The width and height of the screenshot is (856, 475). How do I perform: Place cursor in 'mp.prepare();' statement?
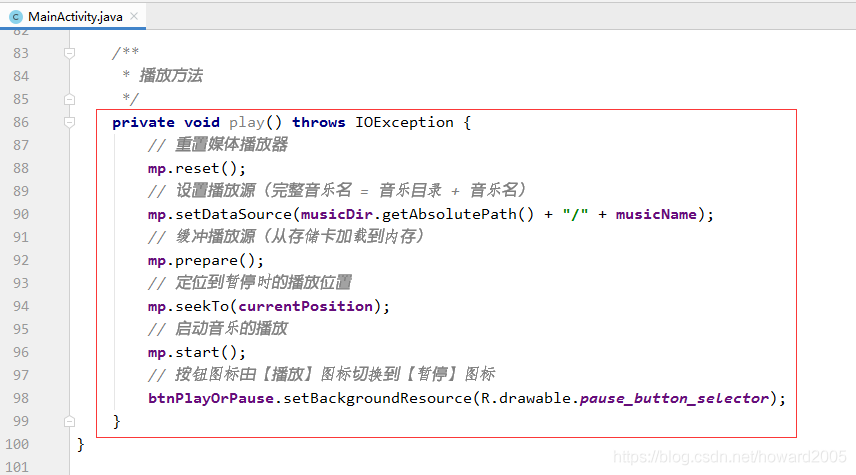coord(206,260)
